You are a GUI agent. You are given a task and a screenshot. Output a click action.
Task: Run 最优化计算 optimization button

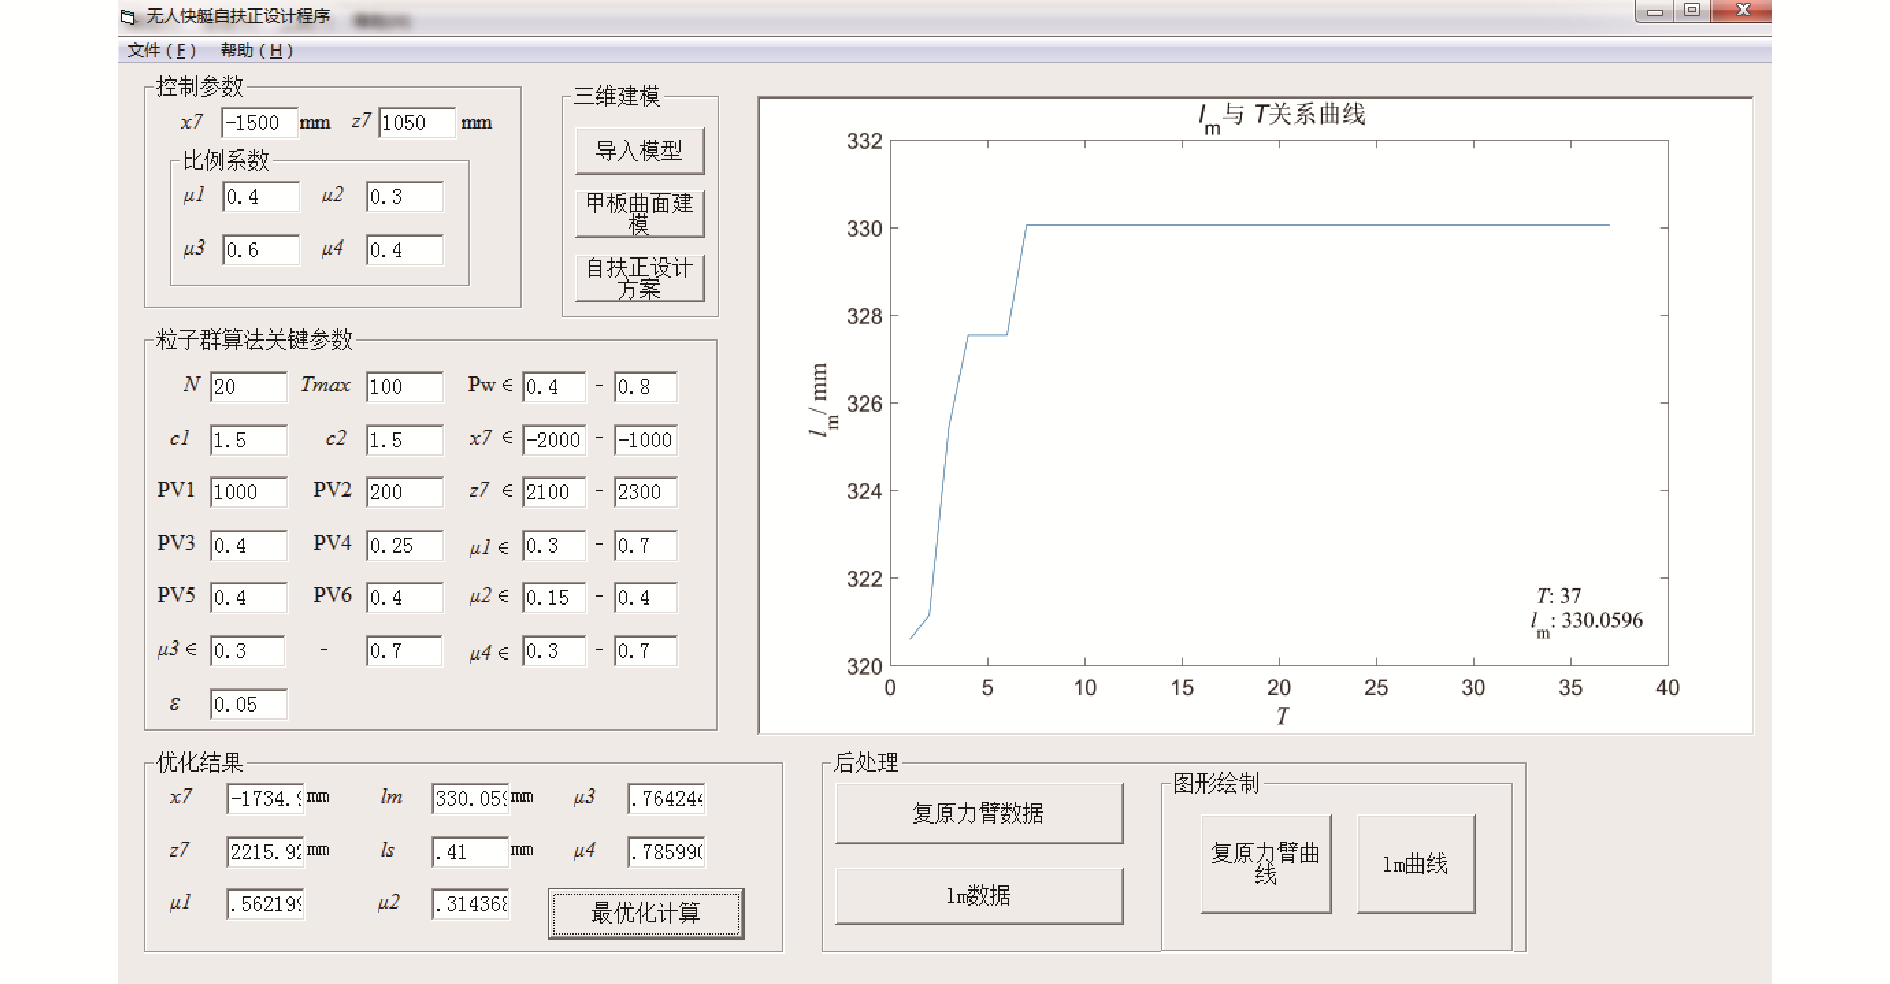pyautogui.click(x=646, y=913)
